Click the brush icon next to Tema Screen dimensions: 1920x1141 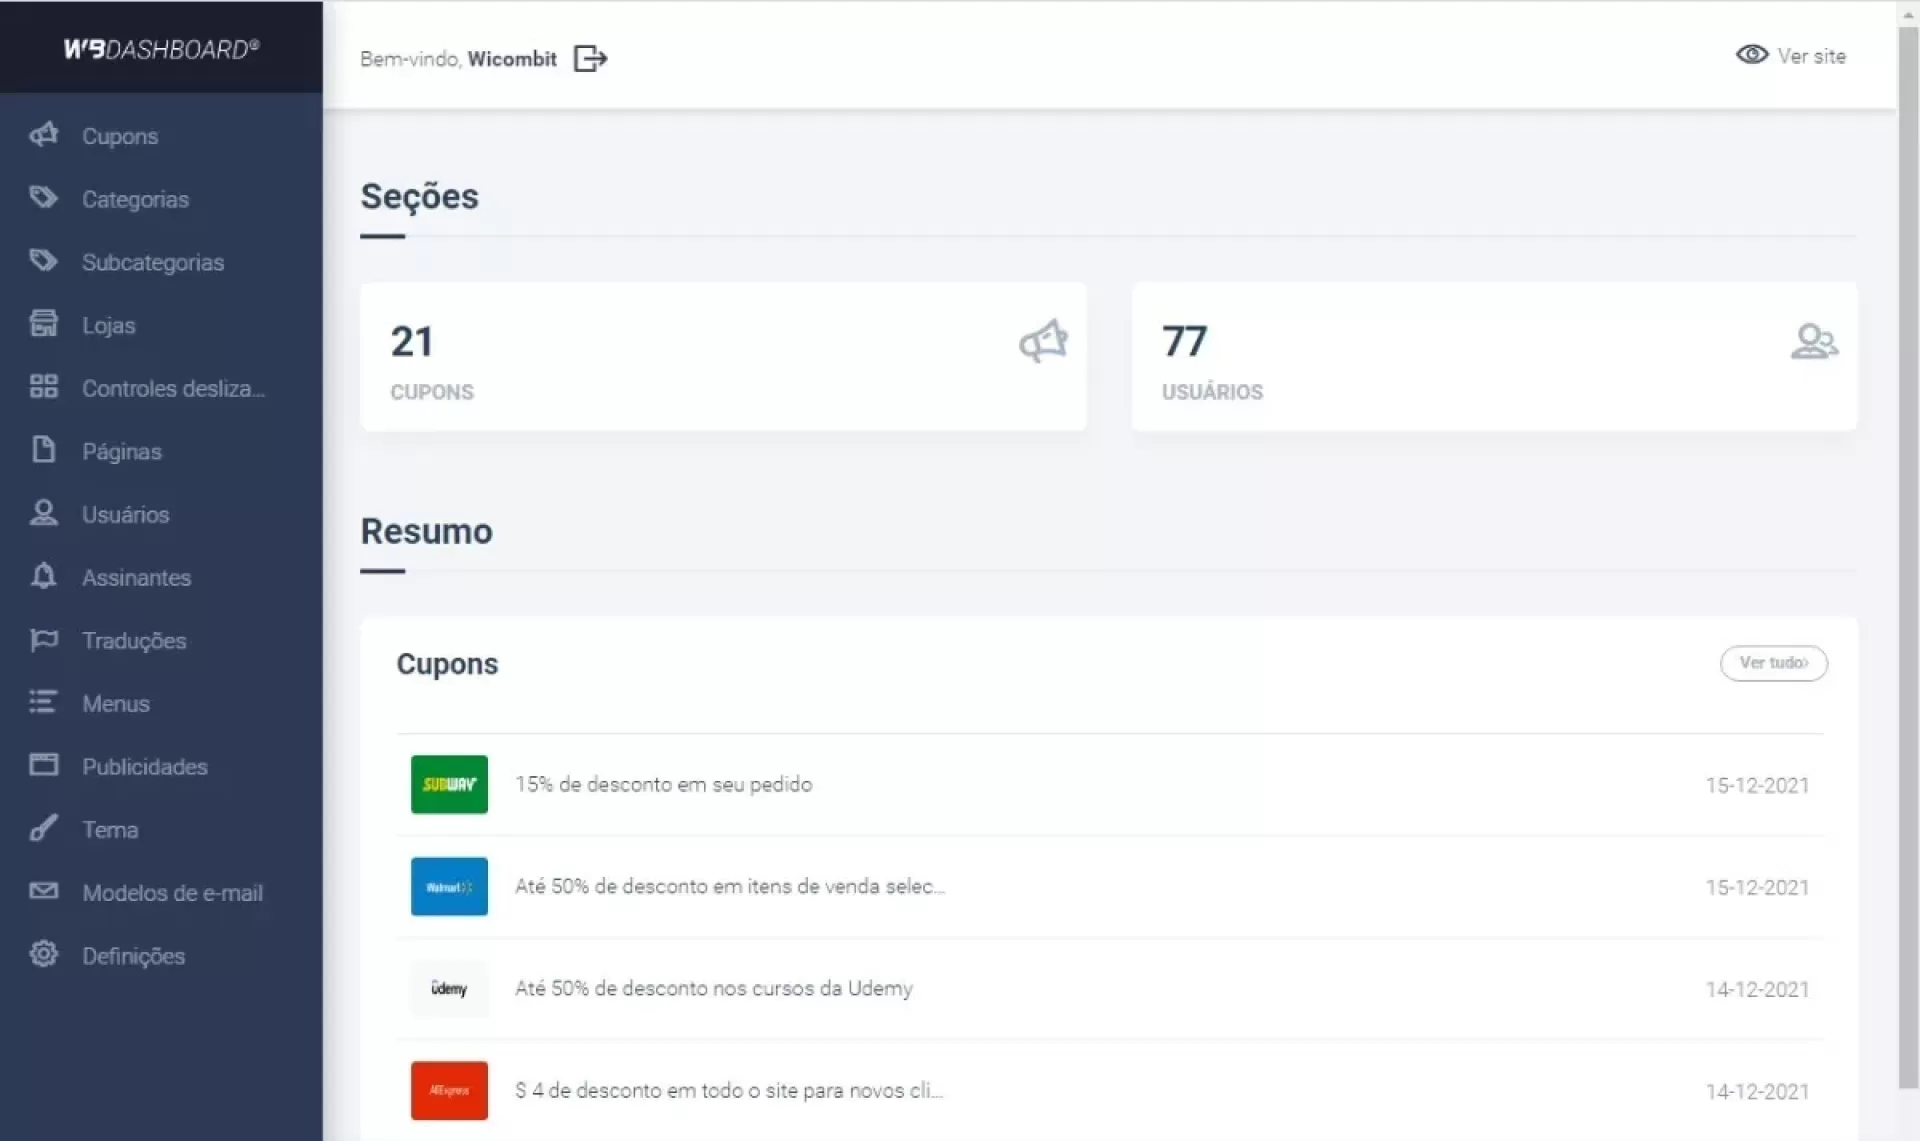pyautogui.click(x=43, y=829)
